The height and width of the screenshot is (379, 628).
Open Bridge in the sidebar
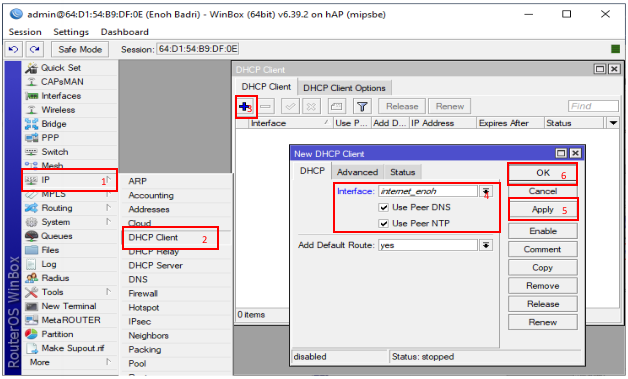point(54,124)
